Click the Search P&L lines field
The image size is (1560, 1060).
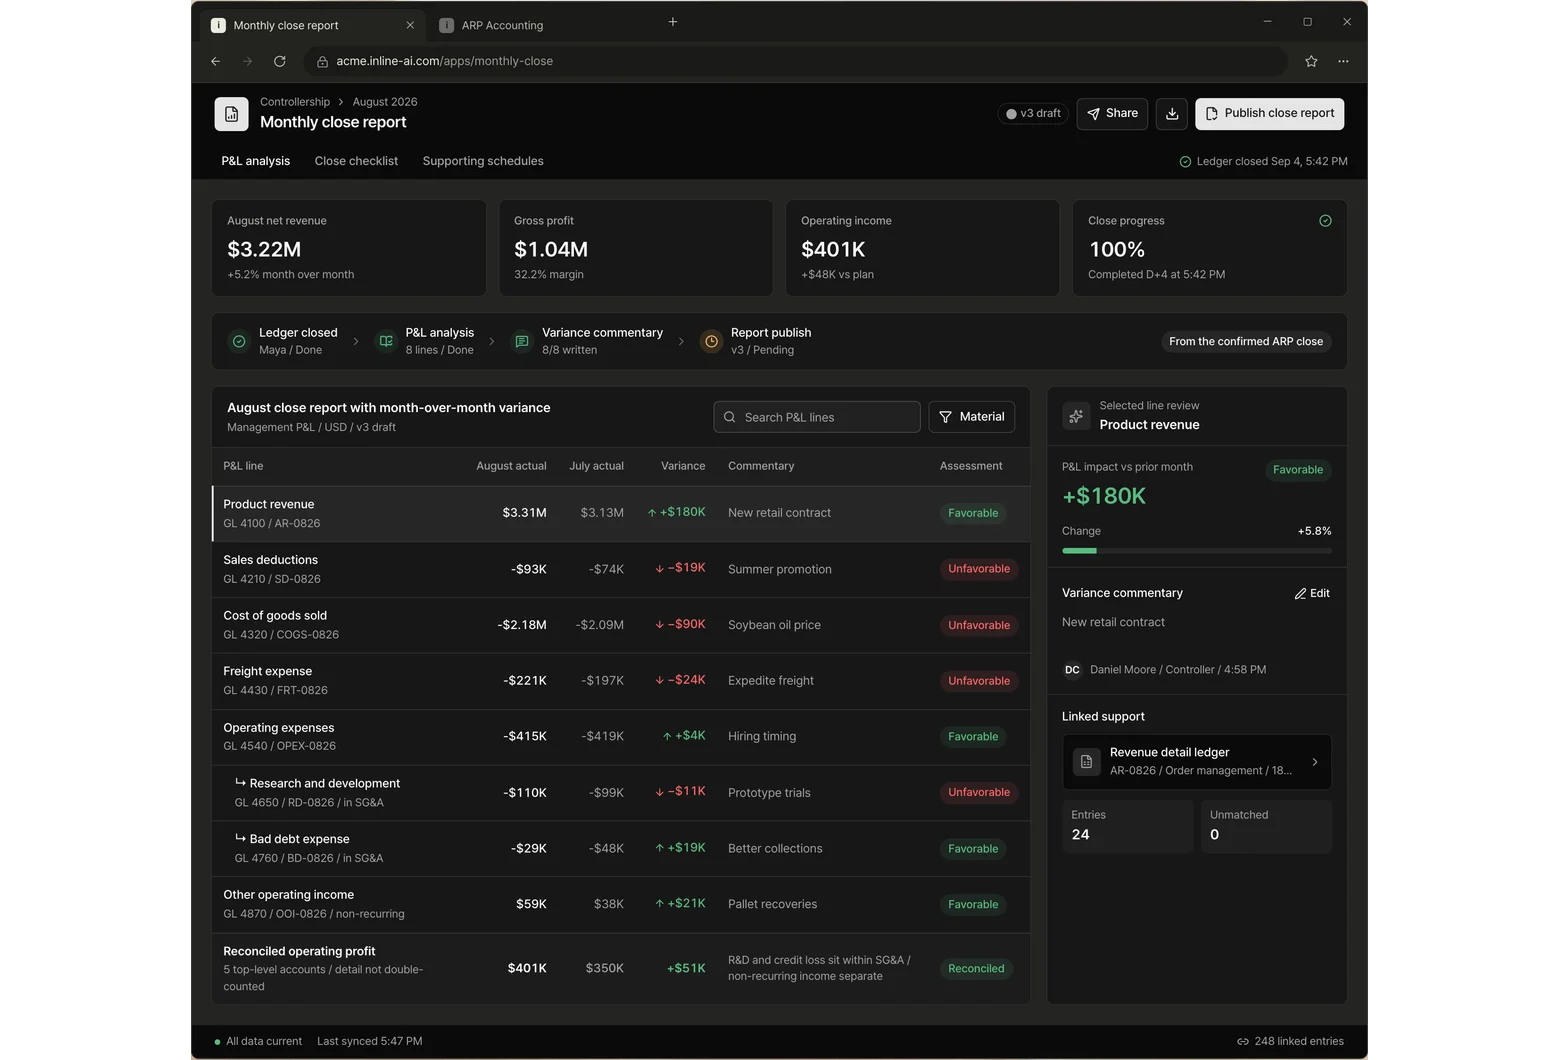(817, 417)
